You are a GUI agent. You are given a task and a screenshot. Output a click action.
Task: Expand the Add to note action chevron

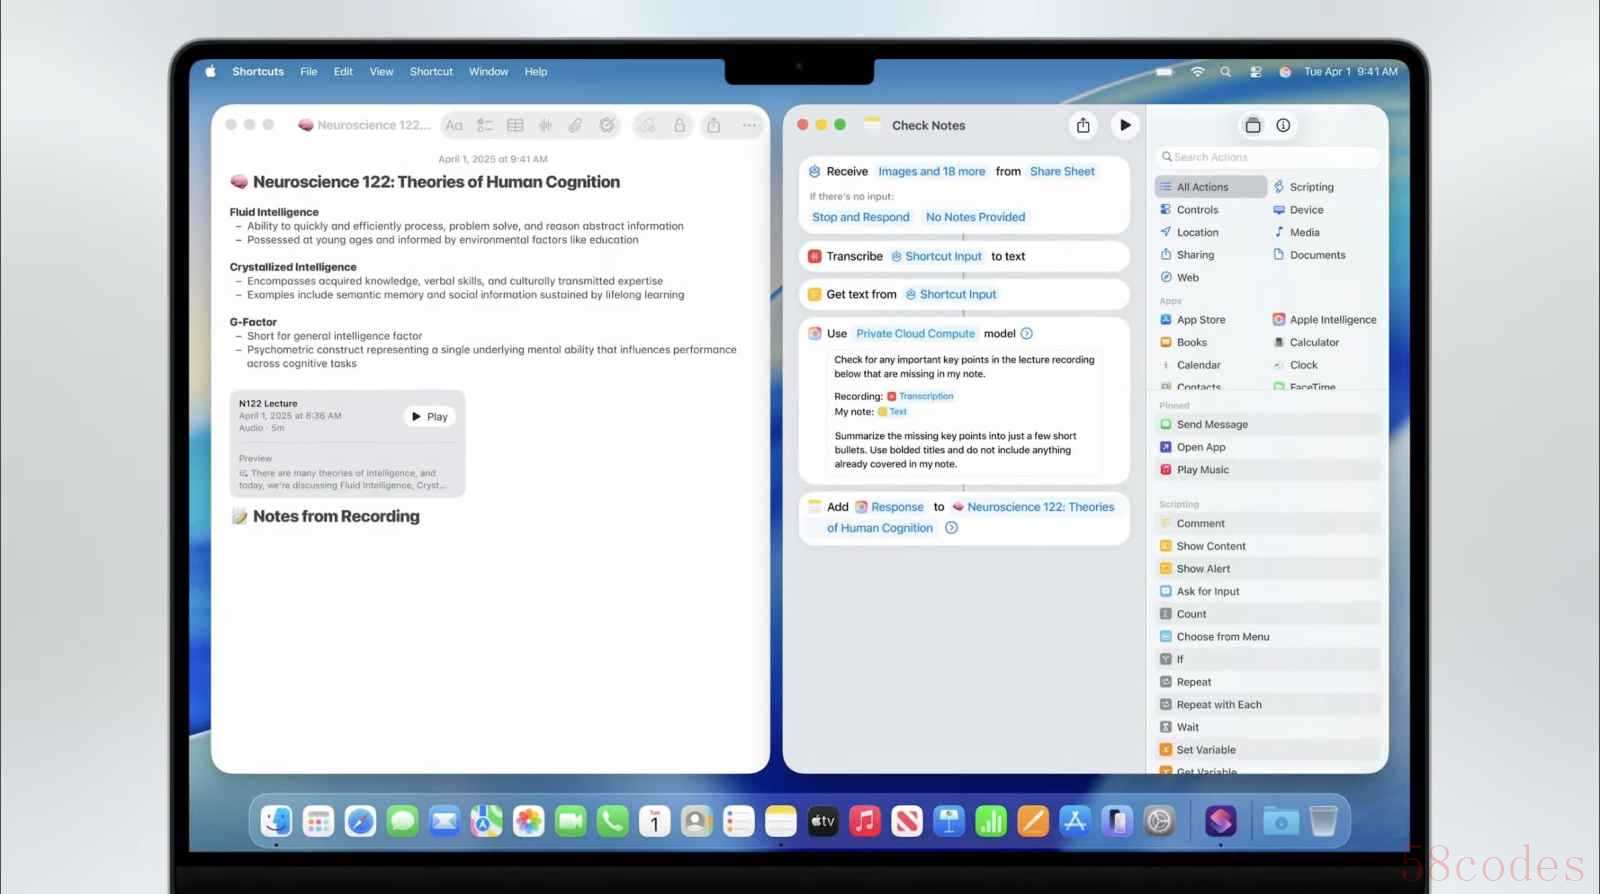click(951, 528)
